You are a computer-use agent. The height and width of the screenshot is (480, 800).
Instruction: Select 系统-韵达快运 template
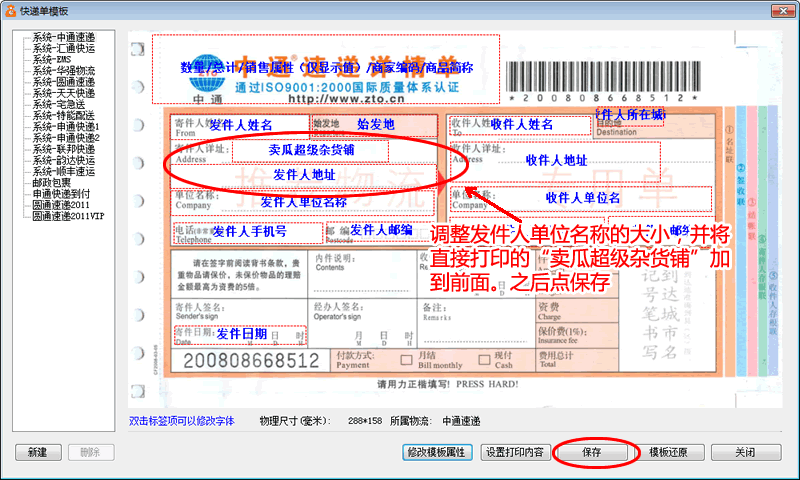click(63, 160)
